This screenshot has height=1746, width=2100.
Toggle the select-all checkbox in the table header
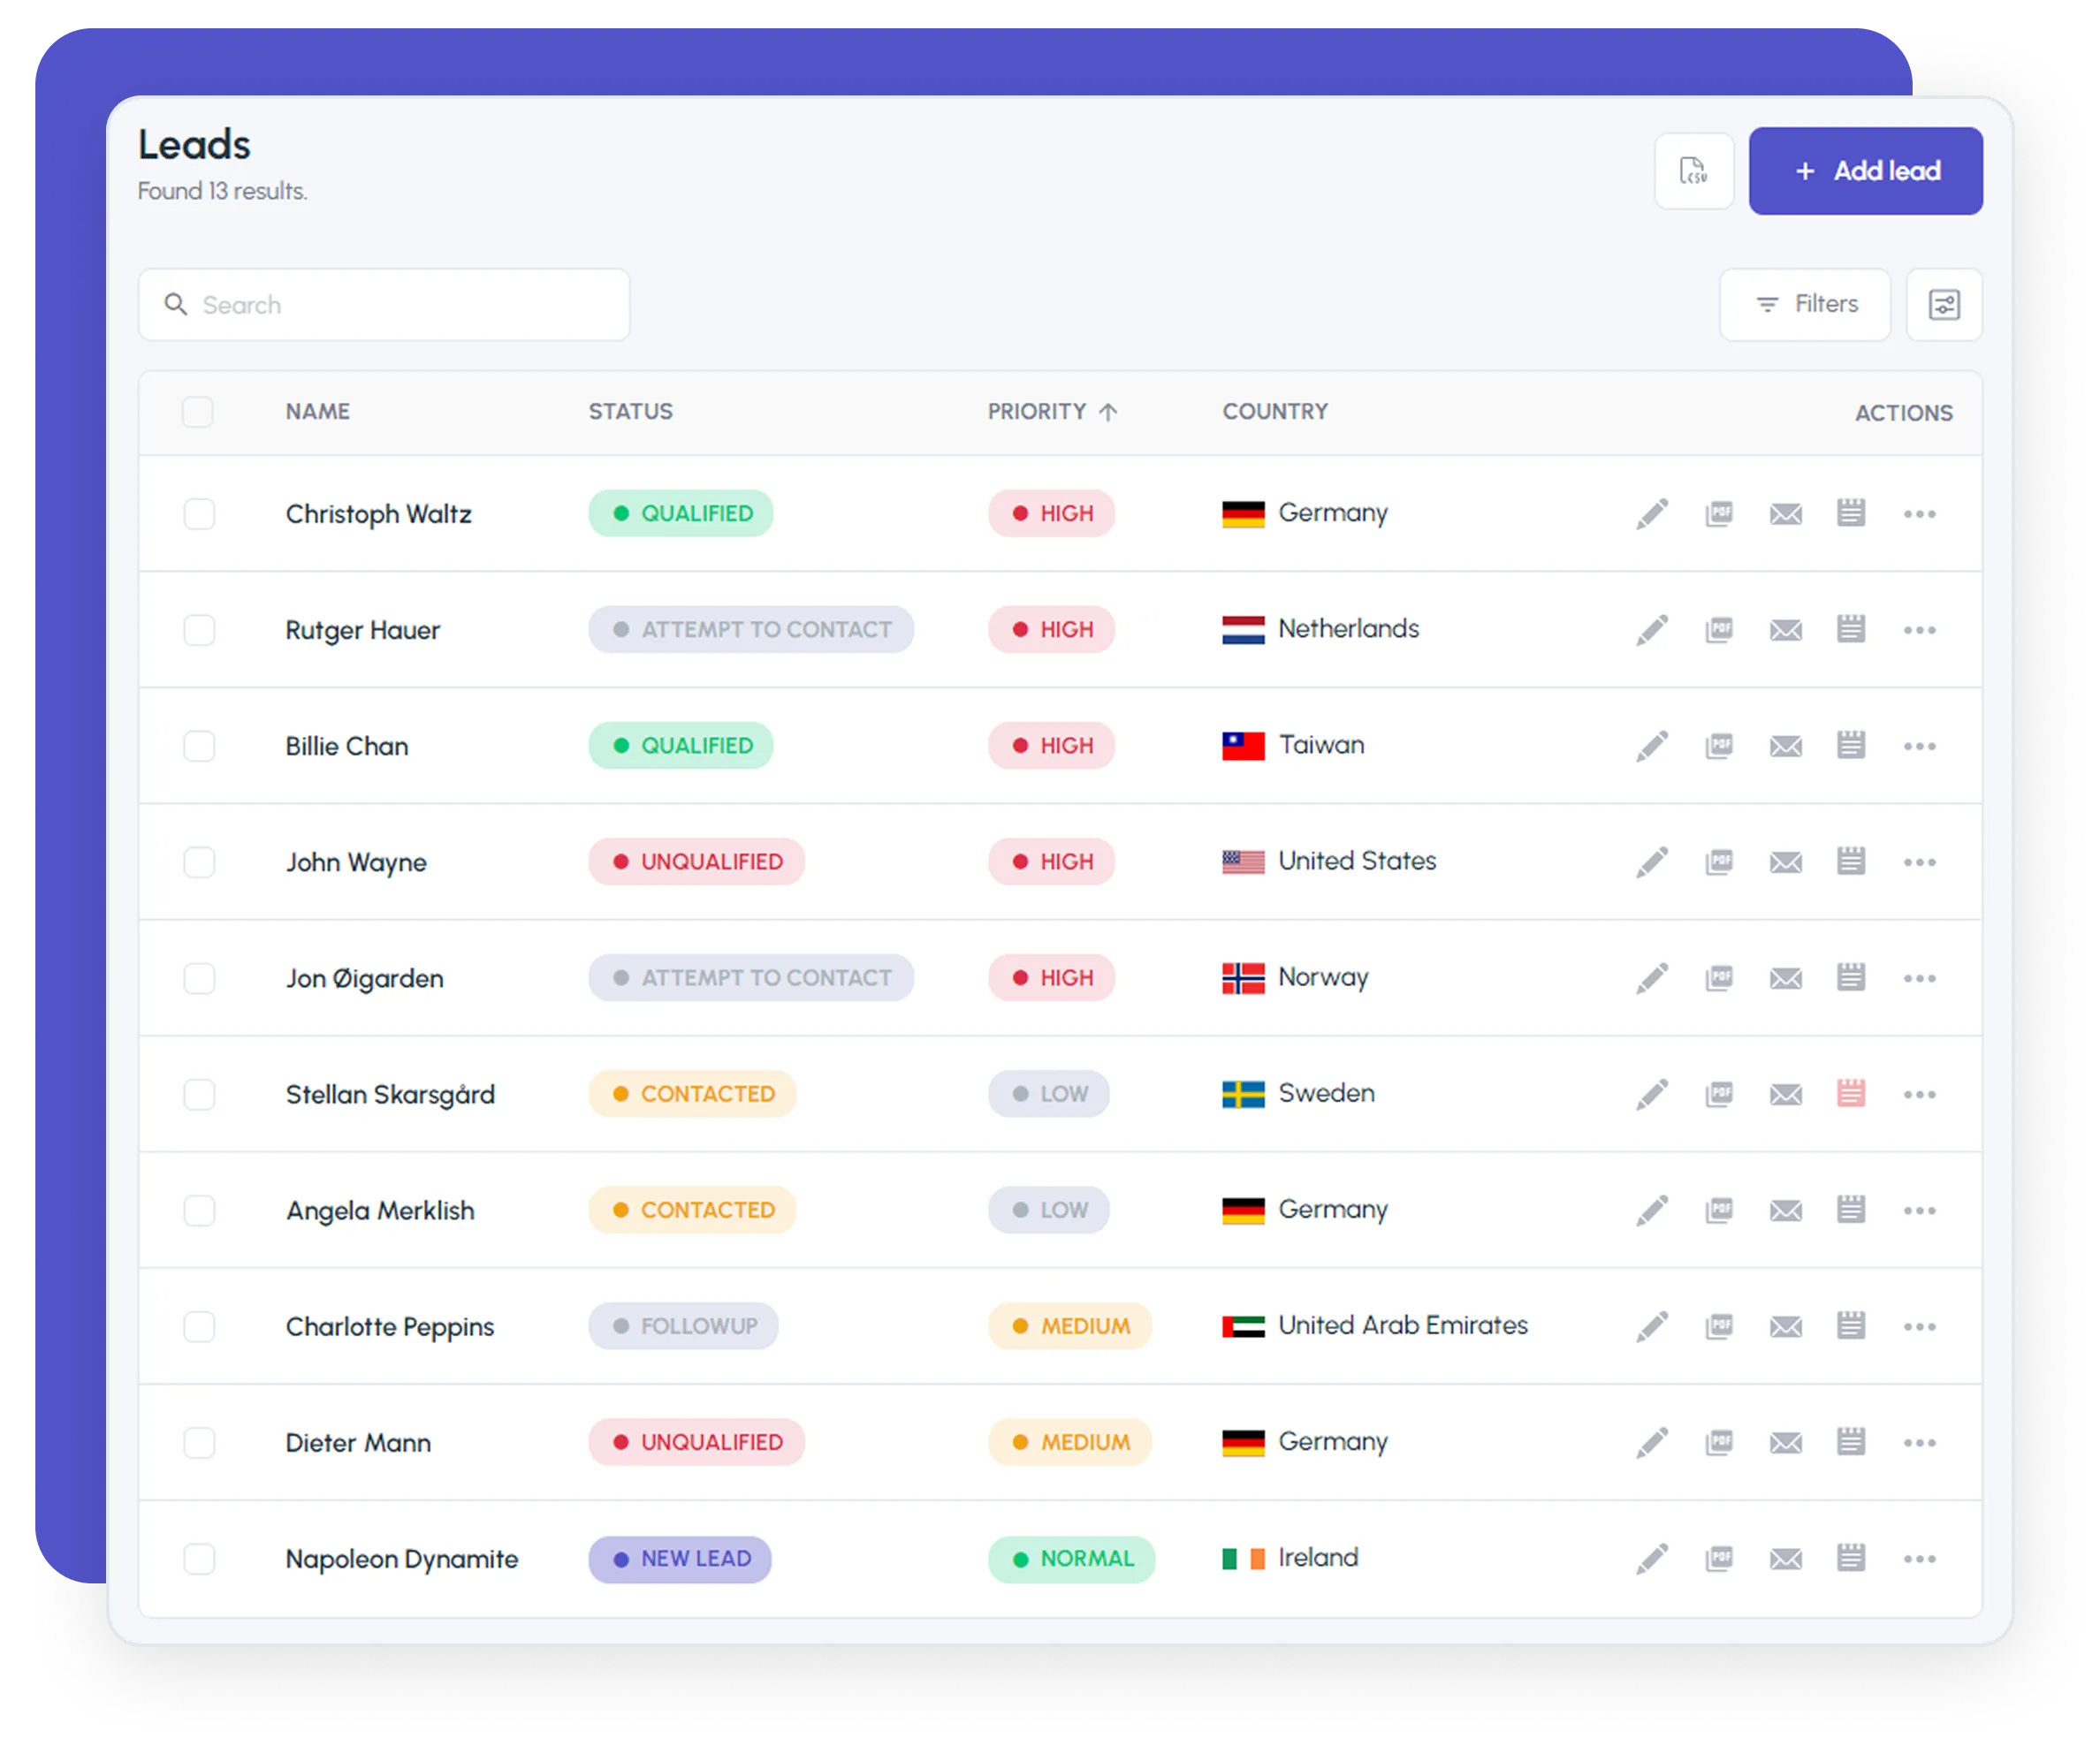(198, 412)
